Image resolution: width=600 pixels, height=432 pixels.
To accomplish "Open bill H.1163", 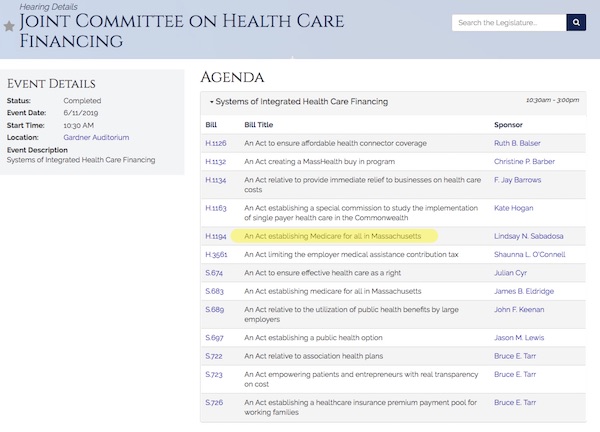I will coord(216,208).
